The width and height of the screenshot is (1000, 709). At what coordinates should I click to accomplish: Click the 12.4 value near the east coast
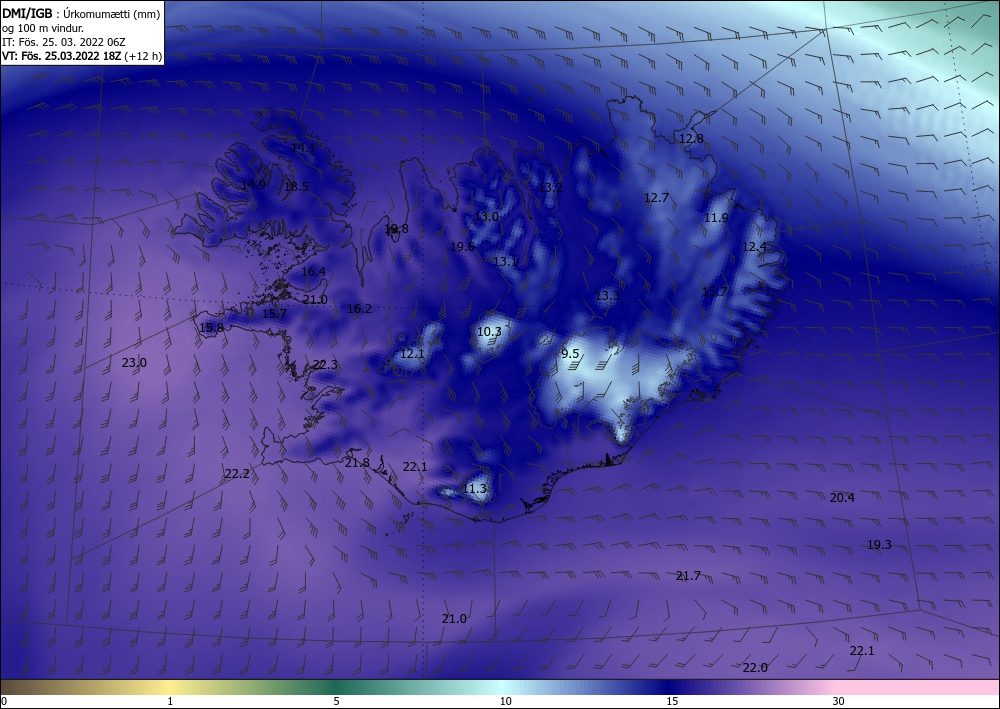[754, 246]
